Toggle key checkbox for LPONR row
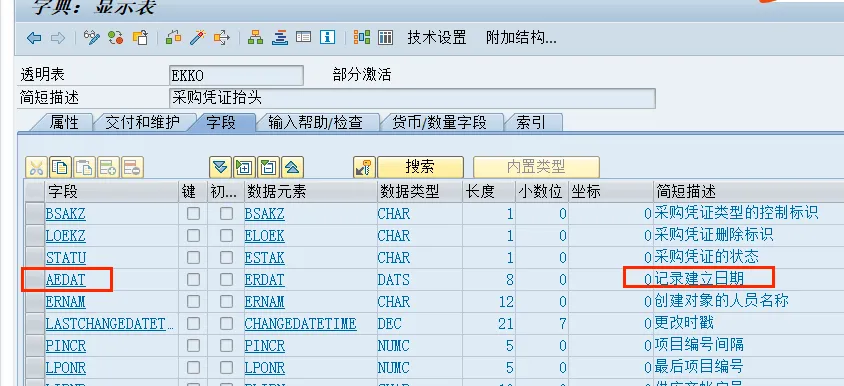The image size is (844, 386). coord(193,368)
